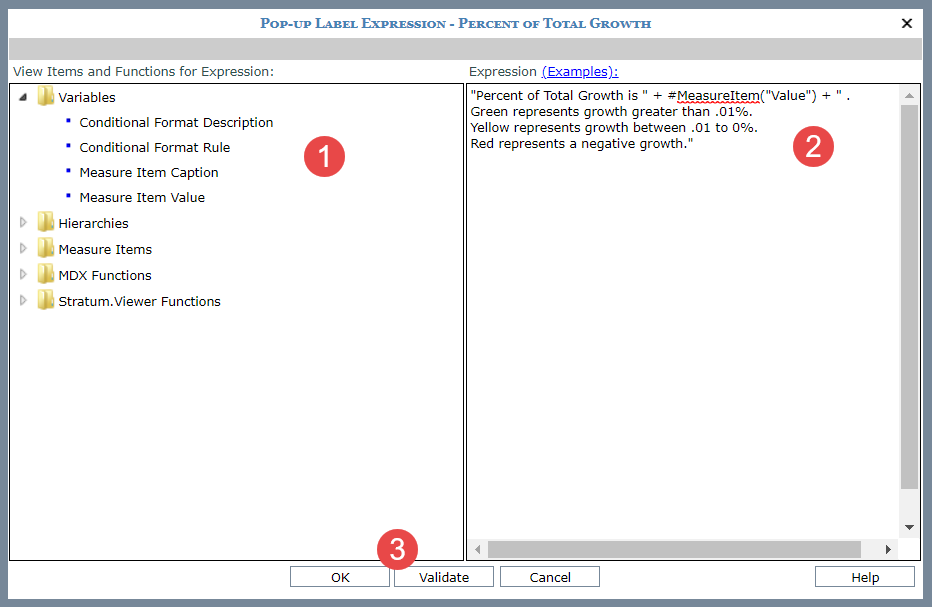Expand the Hierarchies tree node
932x607 pixels.
24,223
